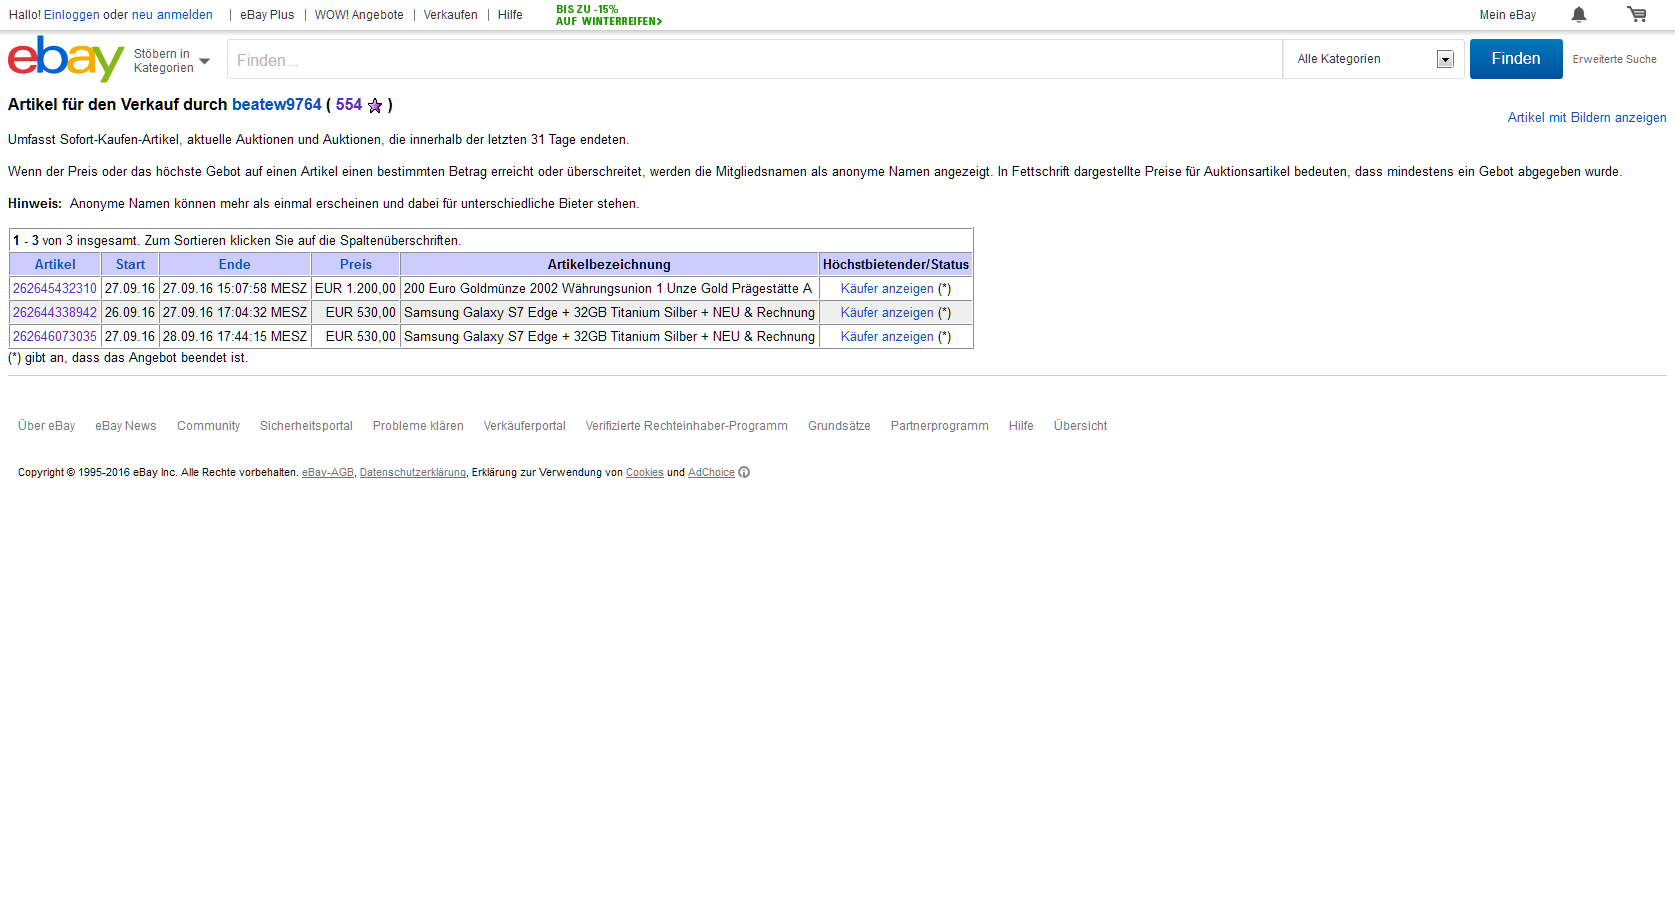Click end time 28.09.16 17:44:15 MESZ
Screen dimensions: 1675x908
[235, 337]
